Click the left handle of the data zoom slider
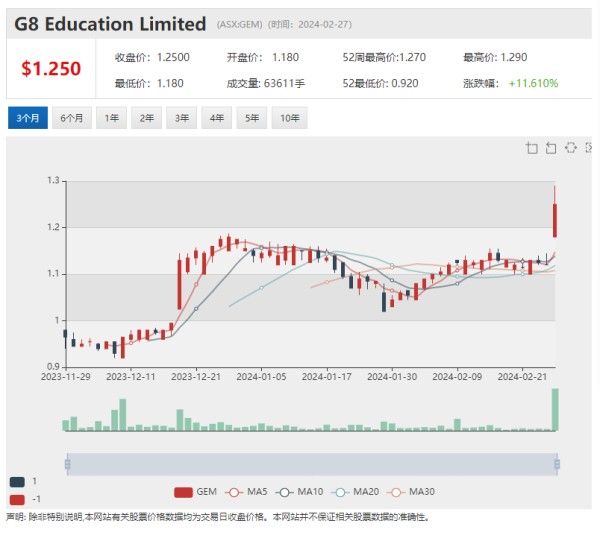Screen dimensions: 600x541 pyautogui.click(x=68, y=464)
